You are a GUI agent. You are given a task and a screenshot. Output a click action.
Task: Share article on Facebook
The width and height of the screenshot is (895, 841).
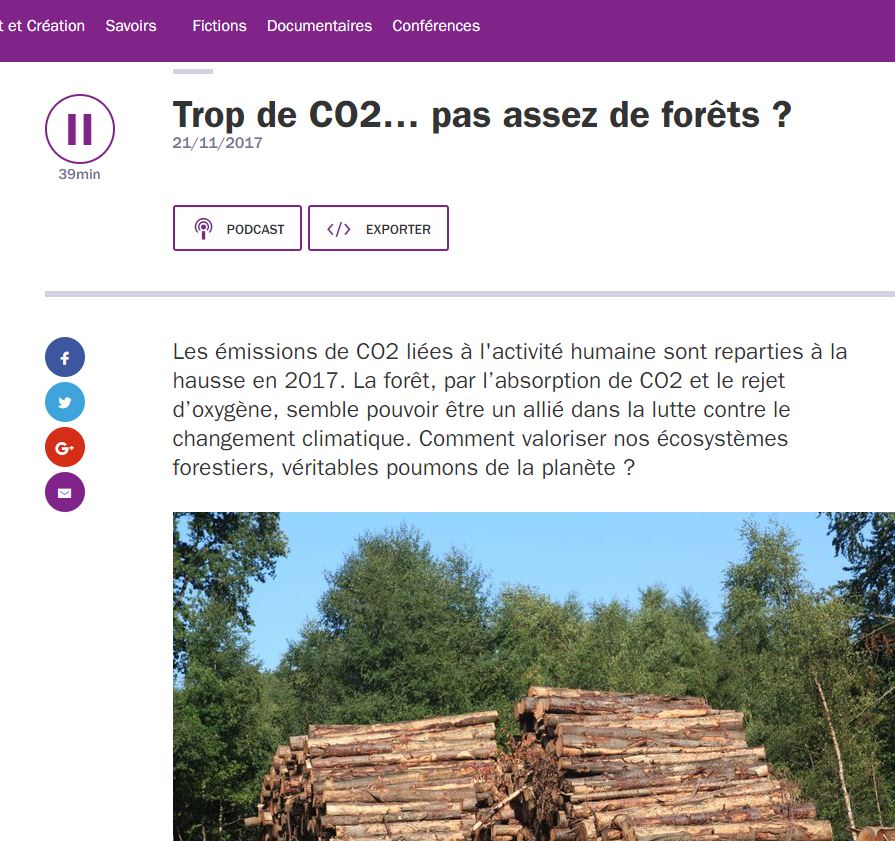coord(65,357)
